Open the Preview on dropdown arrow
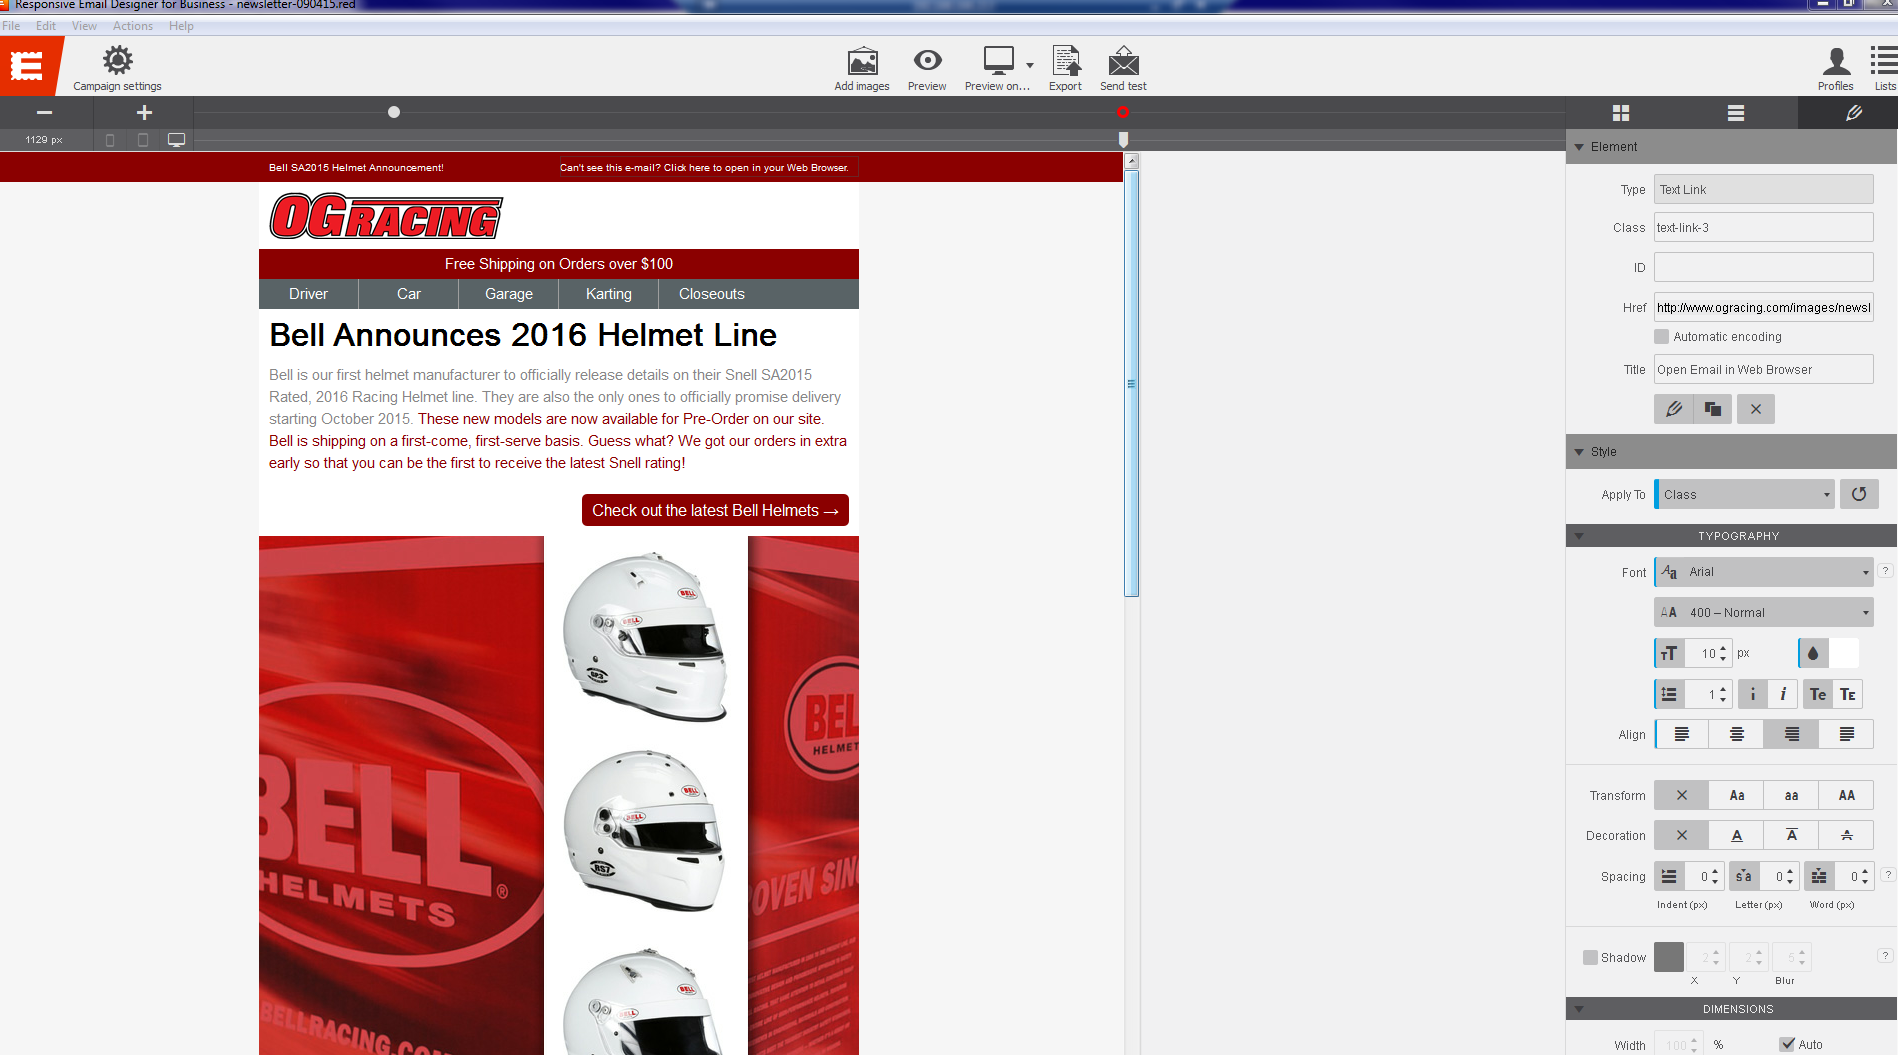The height and width of the screenshot is (1055, 1898). coord(1030,65)
